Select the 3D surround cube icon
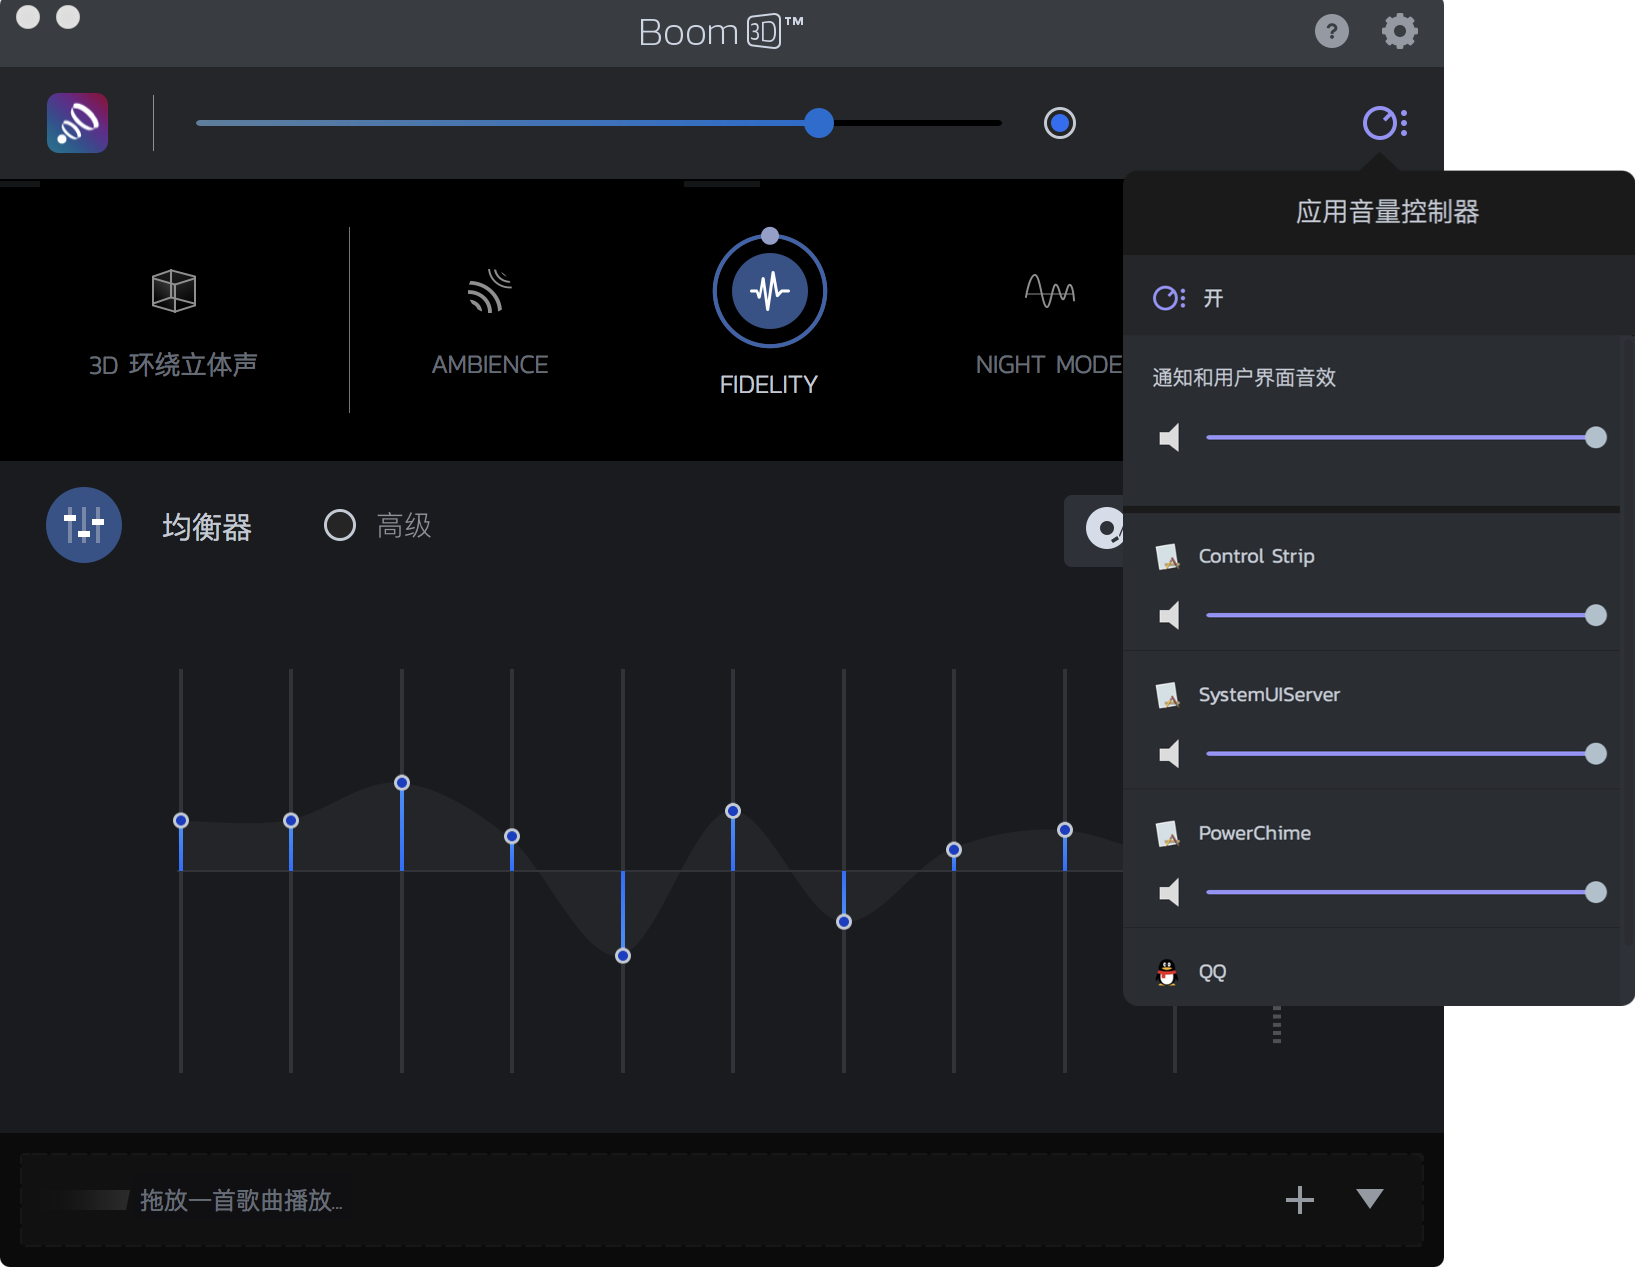The height and width of the screenshot is (1267, 1635). (173, 291)
